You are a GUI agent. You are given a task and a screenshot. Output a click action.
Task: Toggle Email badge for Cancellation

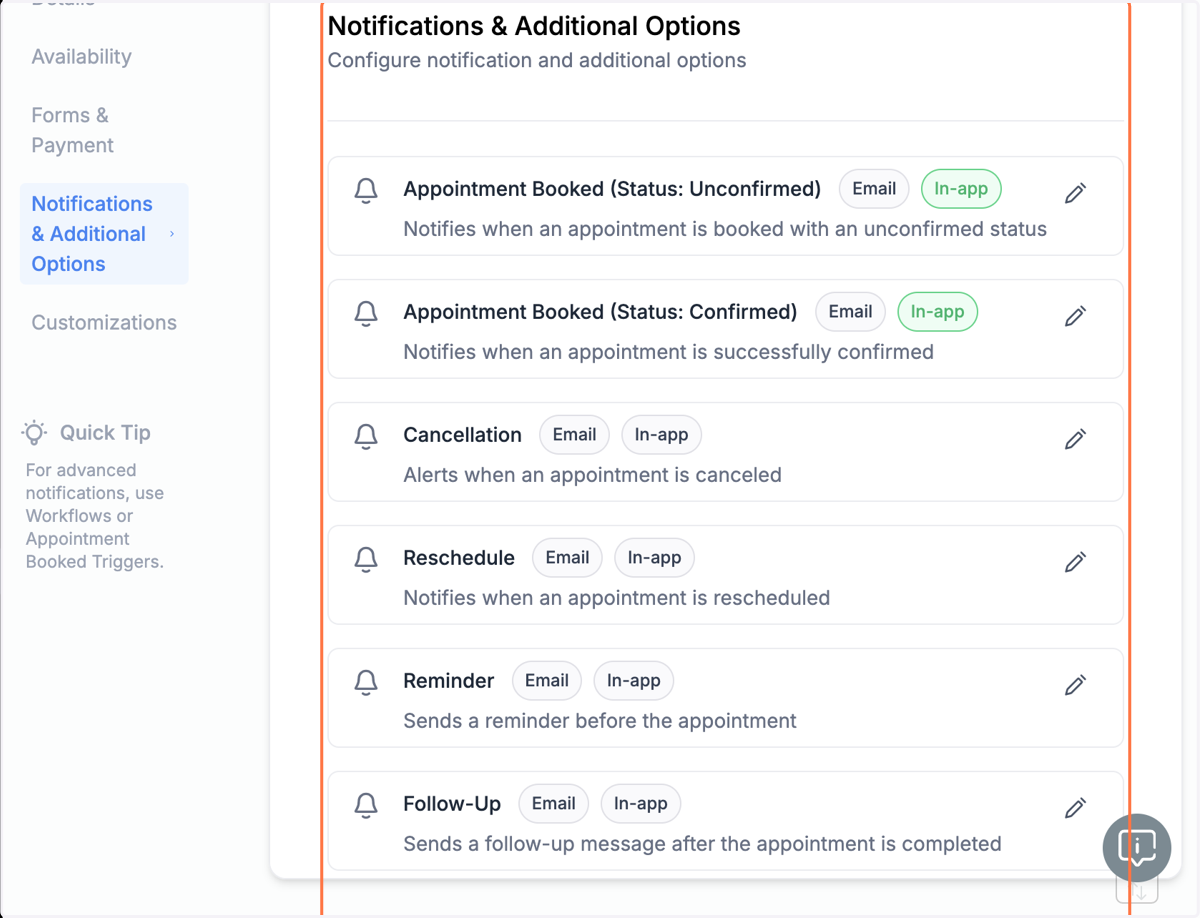coord(575,435)
